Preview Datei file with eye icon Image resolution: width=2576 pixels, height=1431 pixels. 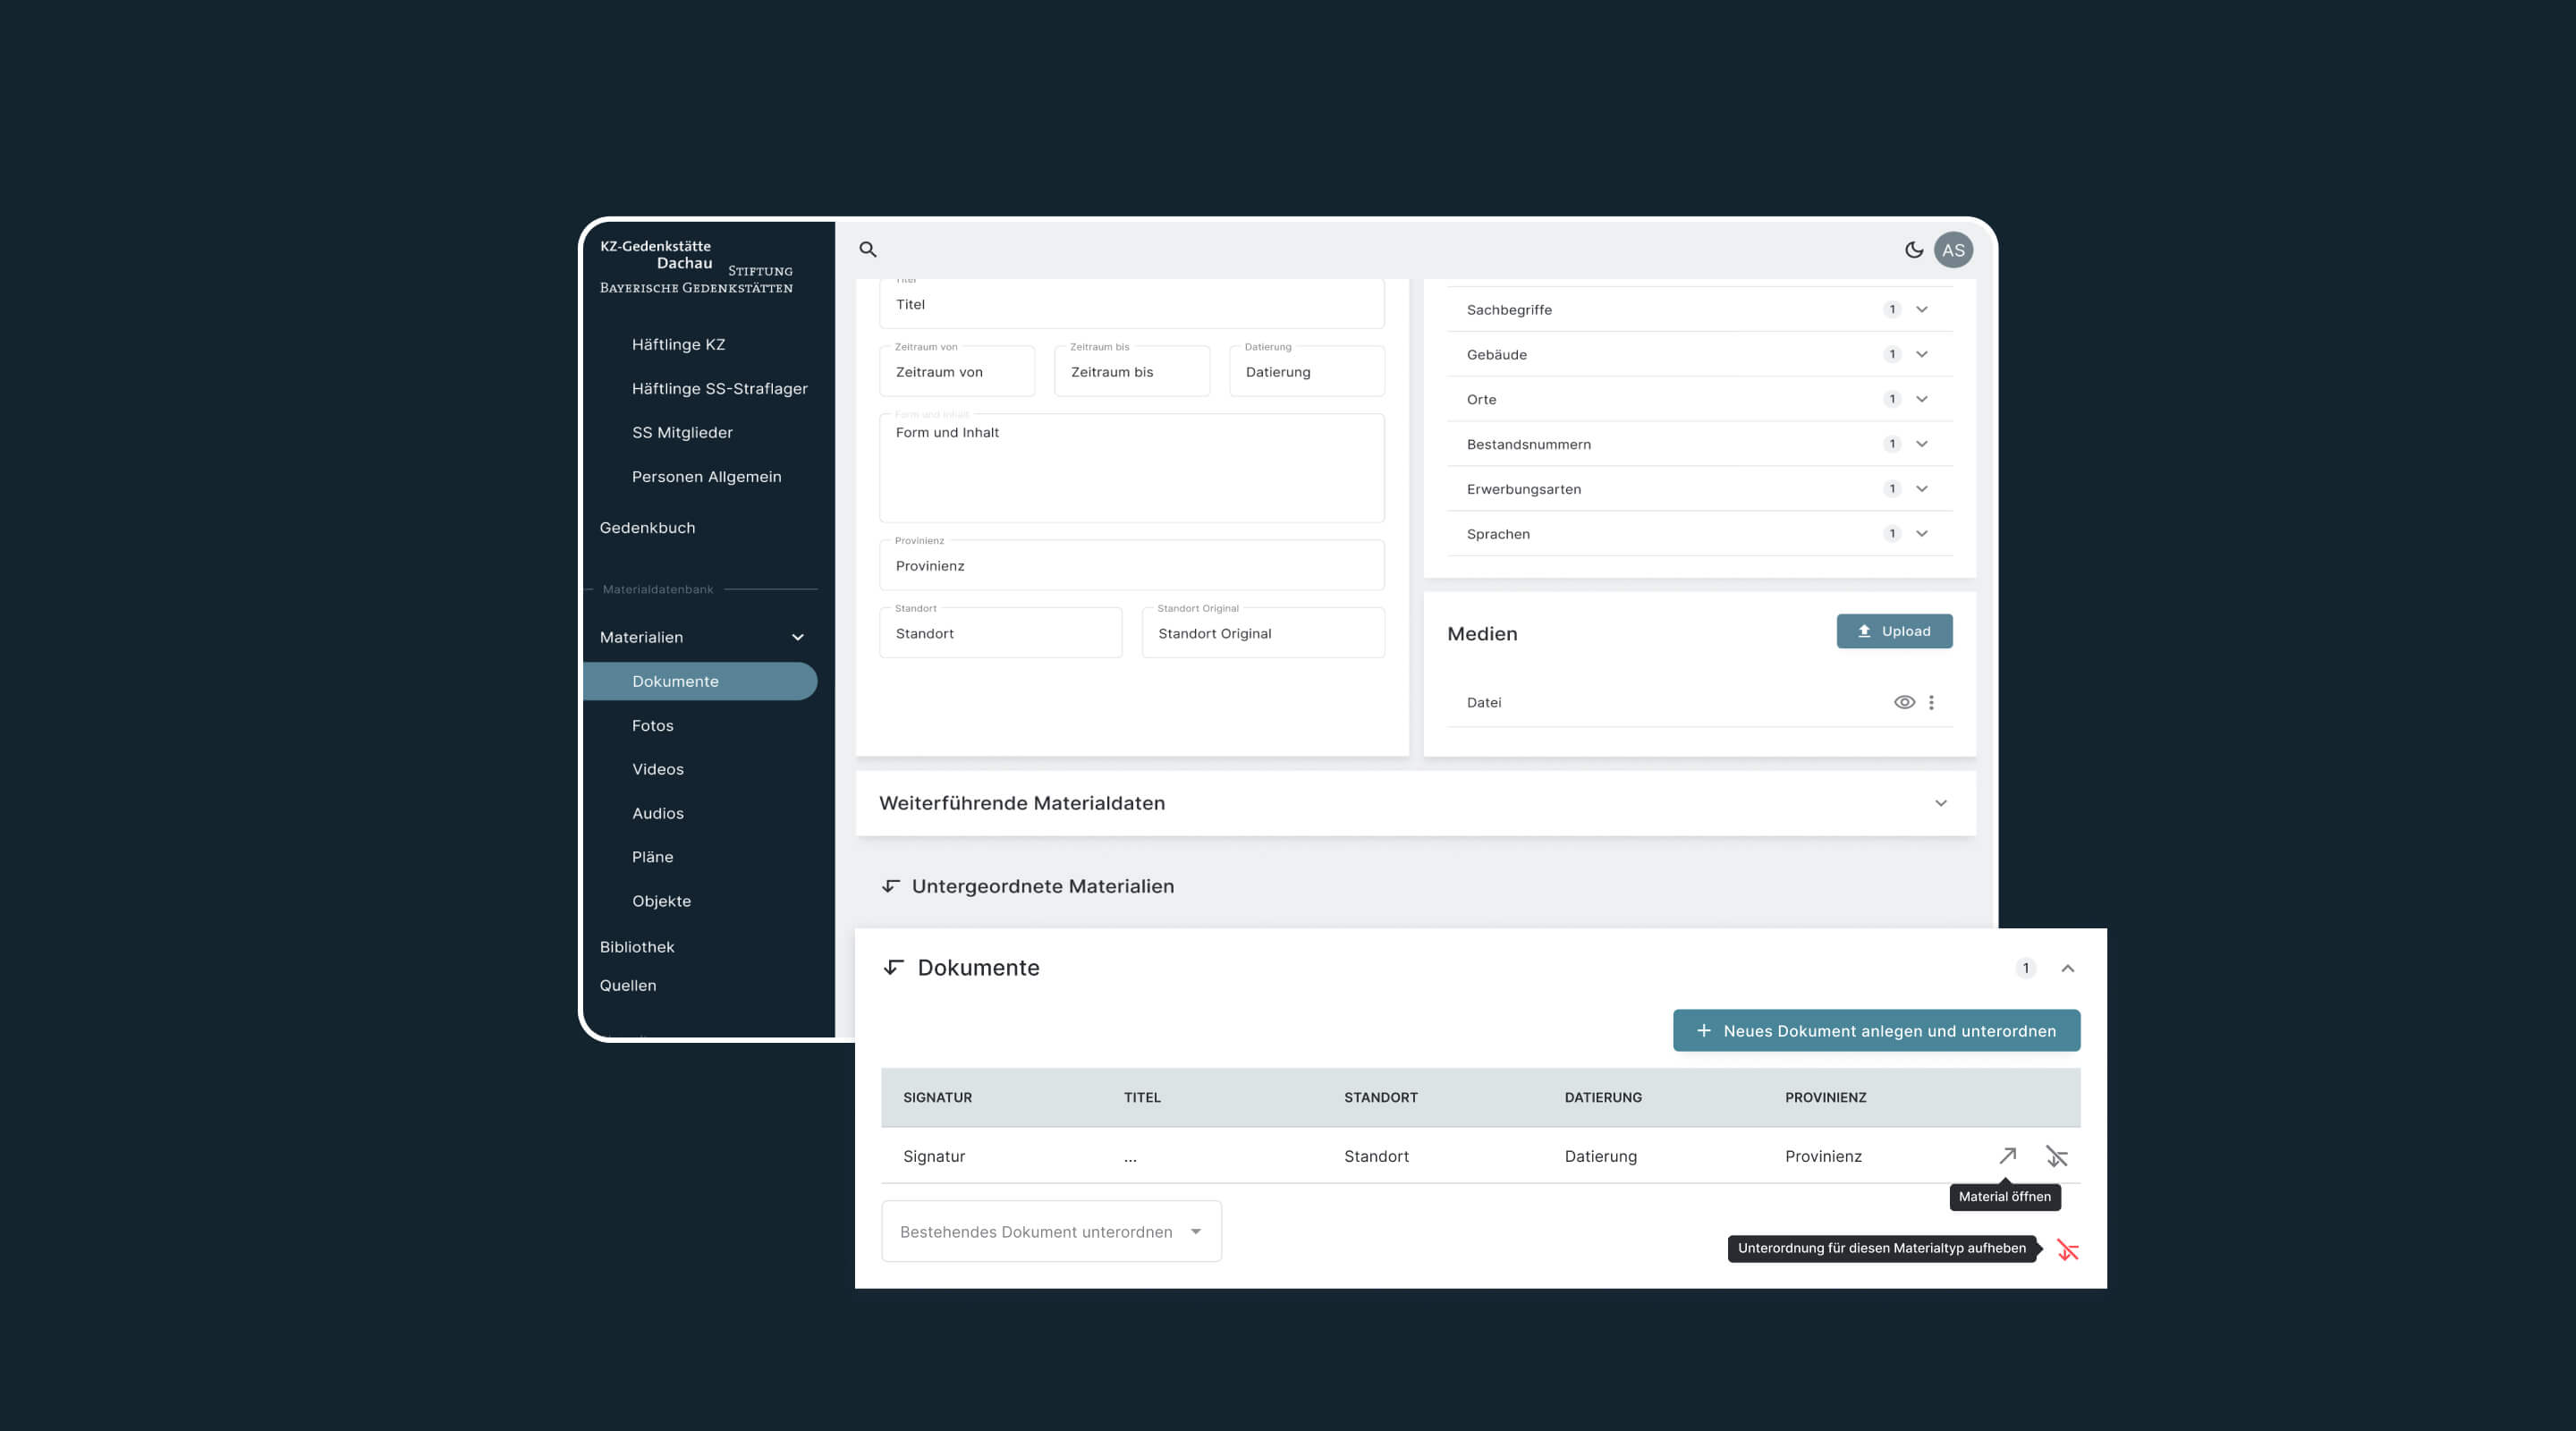(1904, 702)
